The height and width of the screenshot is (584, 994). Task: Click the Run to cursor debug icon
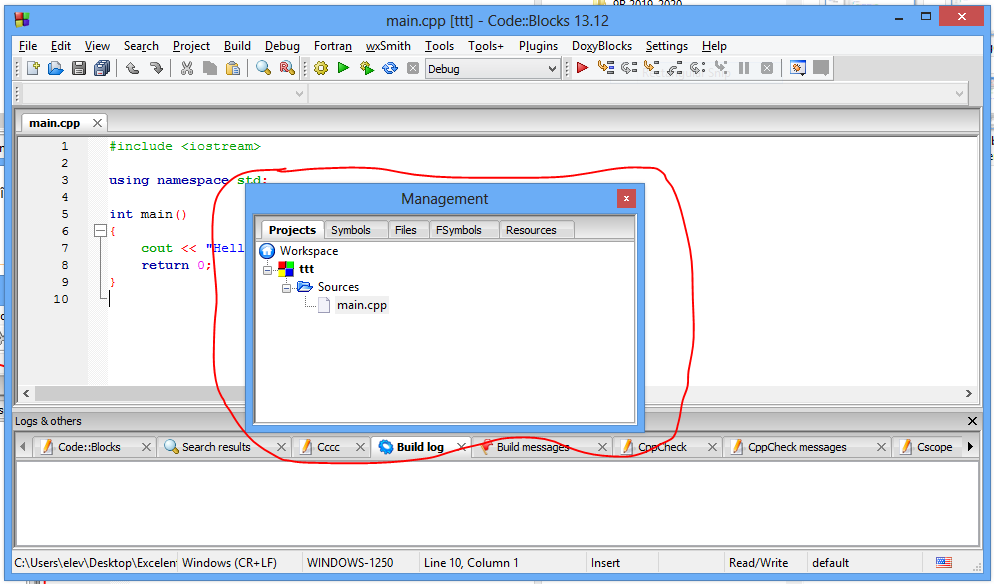coord(606,68)
